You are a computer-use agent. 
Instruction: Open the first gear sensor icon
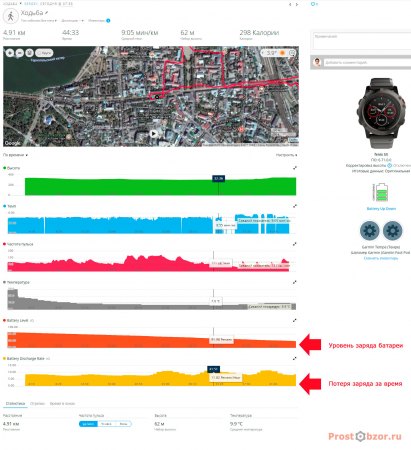(370, 231)
